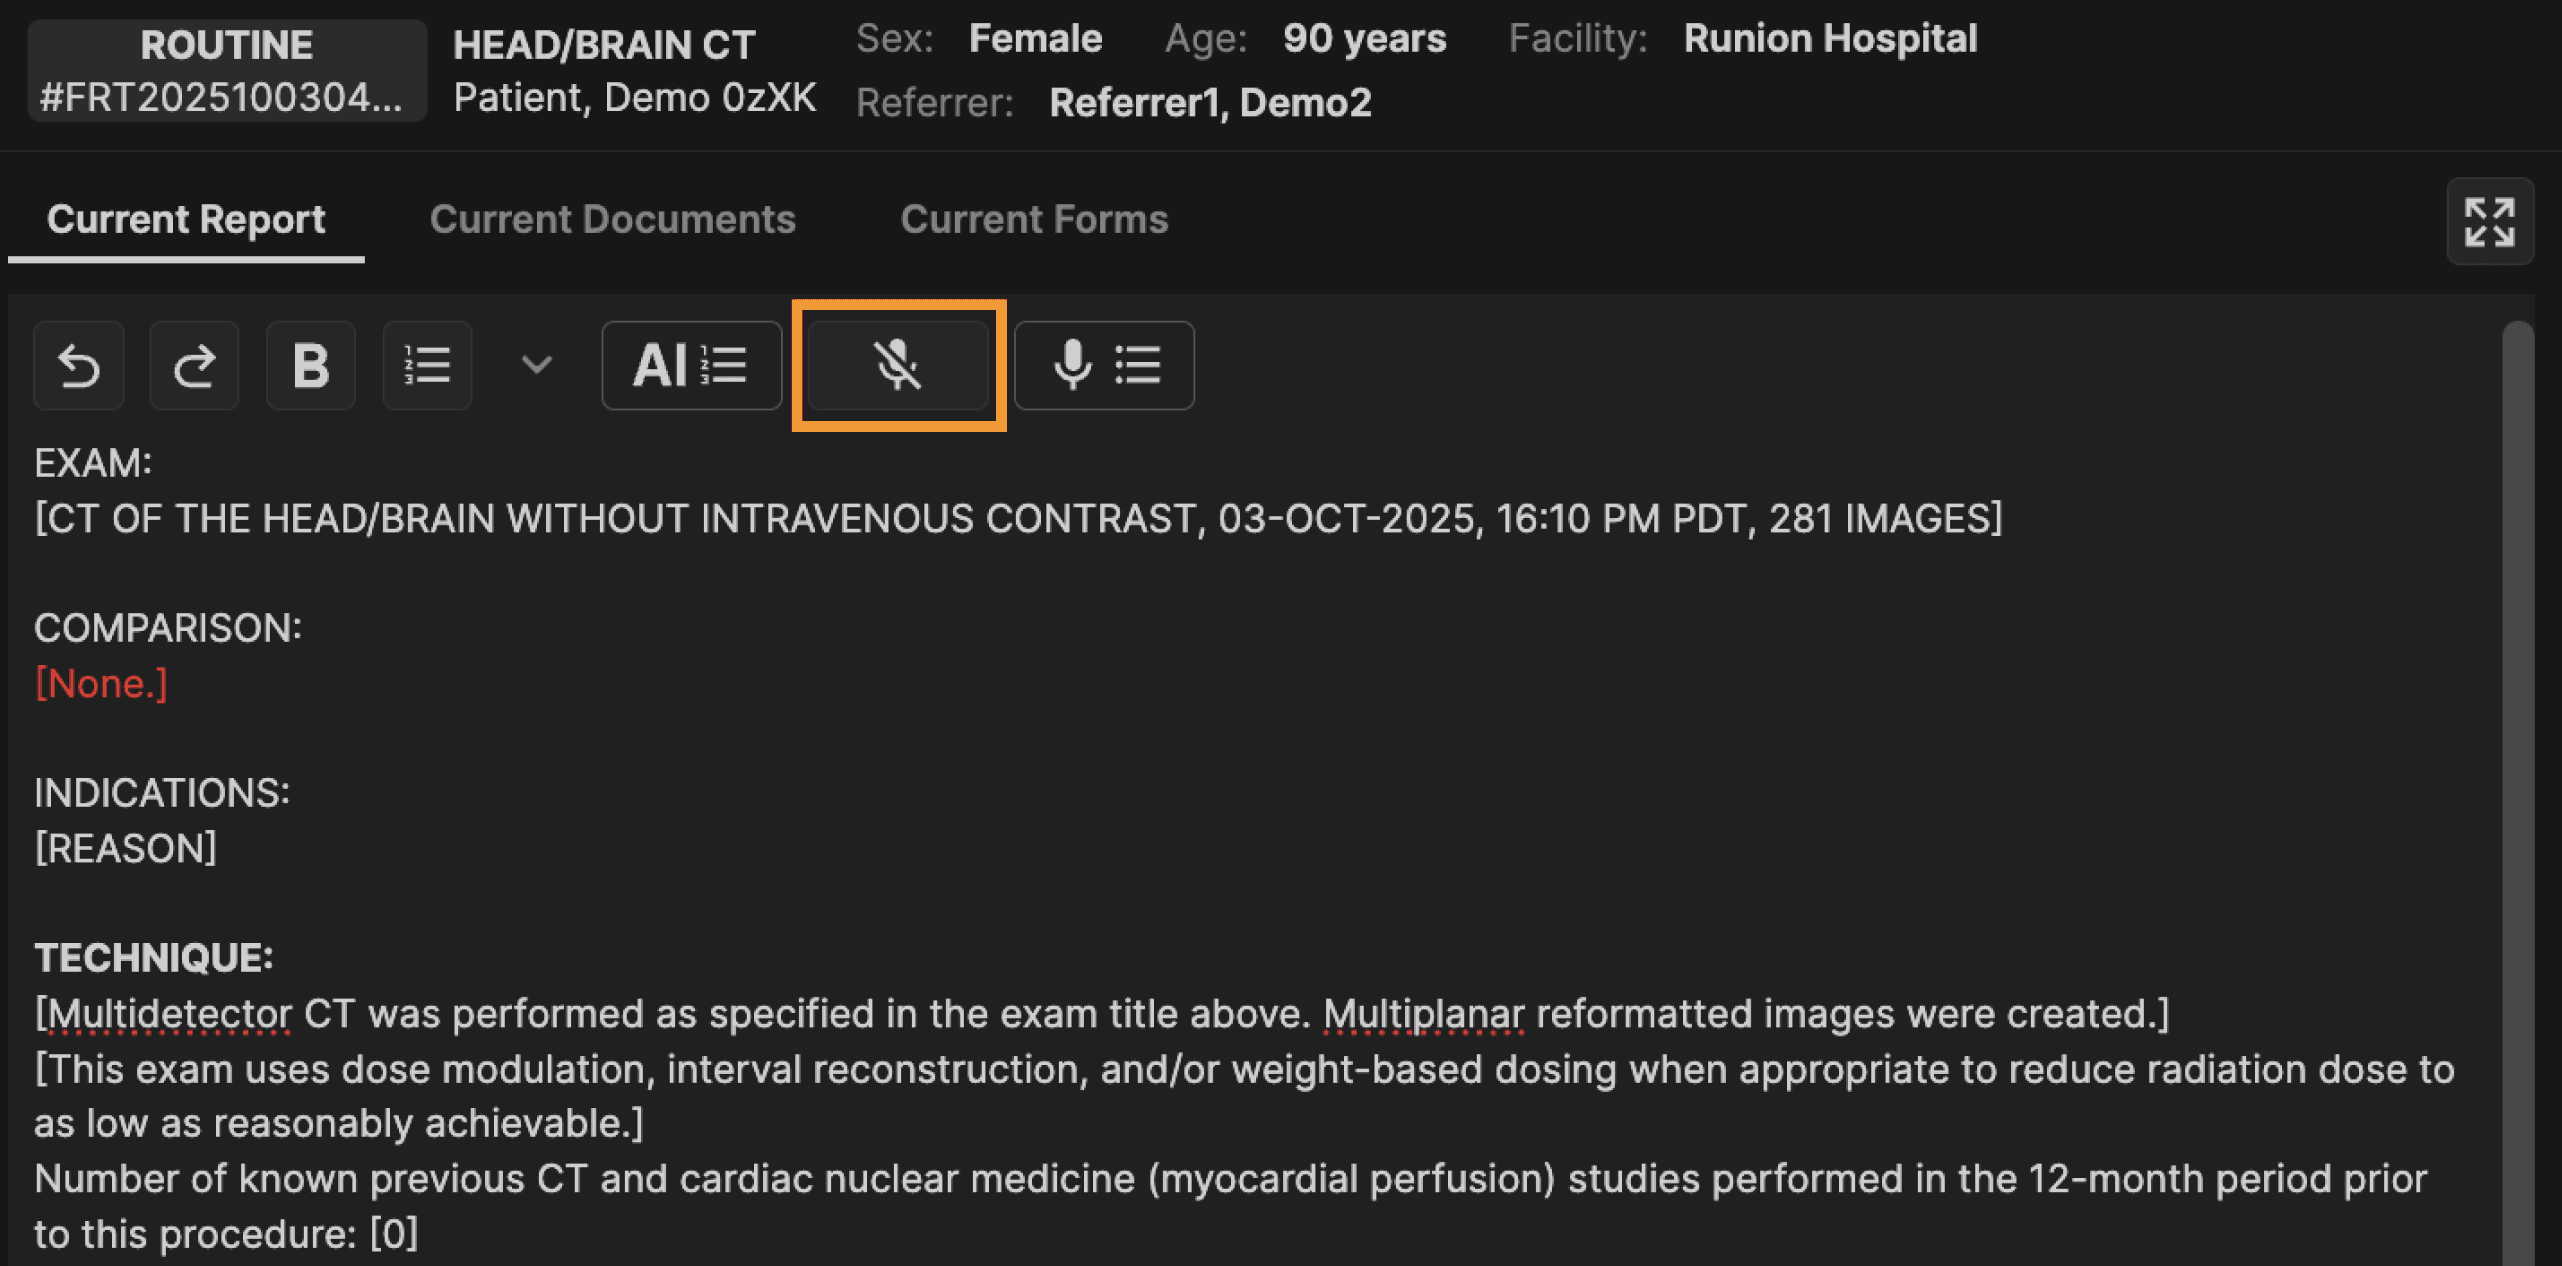The height and width of the screenshot is (1266, 2562).
Task: Click the [0] previous studies count field
Action: (x=393, y=1234)
